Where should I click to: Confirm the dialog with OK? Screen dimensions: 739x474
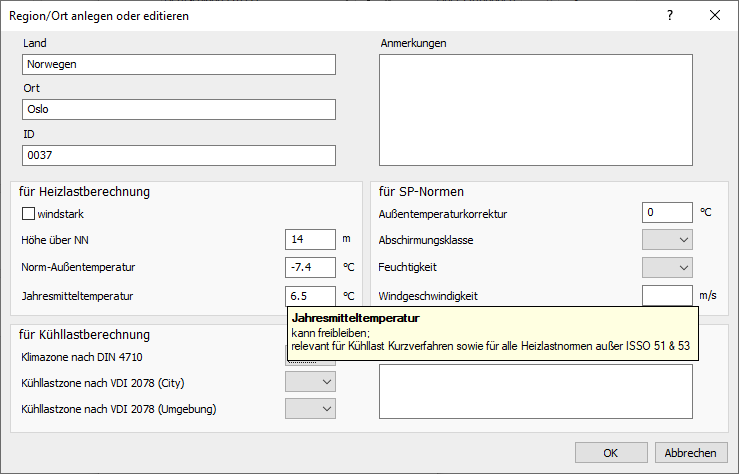611,453
